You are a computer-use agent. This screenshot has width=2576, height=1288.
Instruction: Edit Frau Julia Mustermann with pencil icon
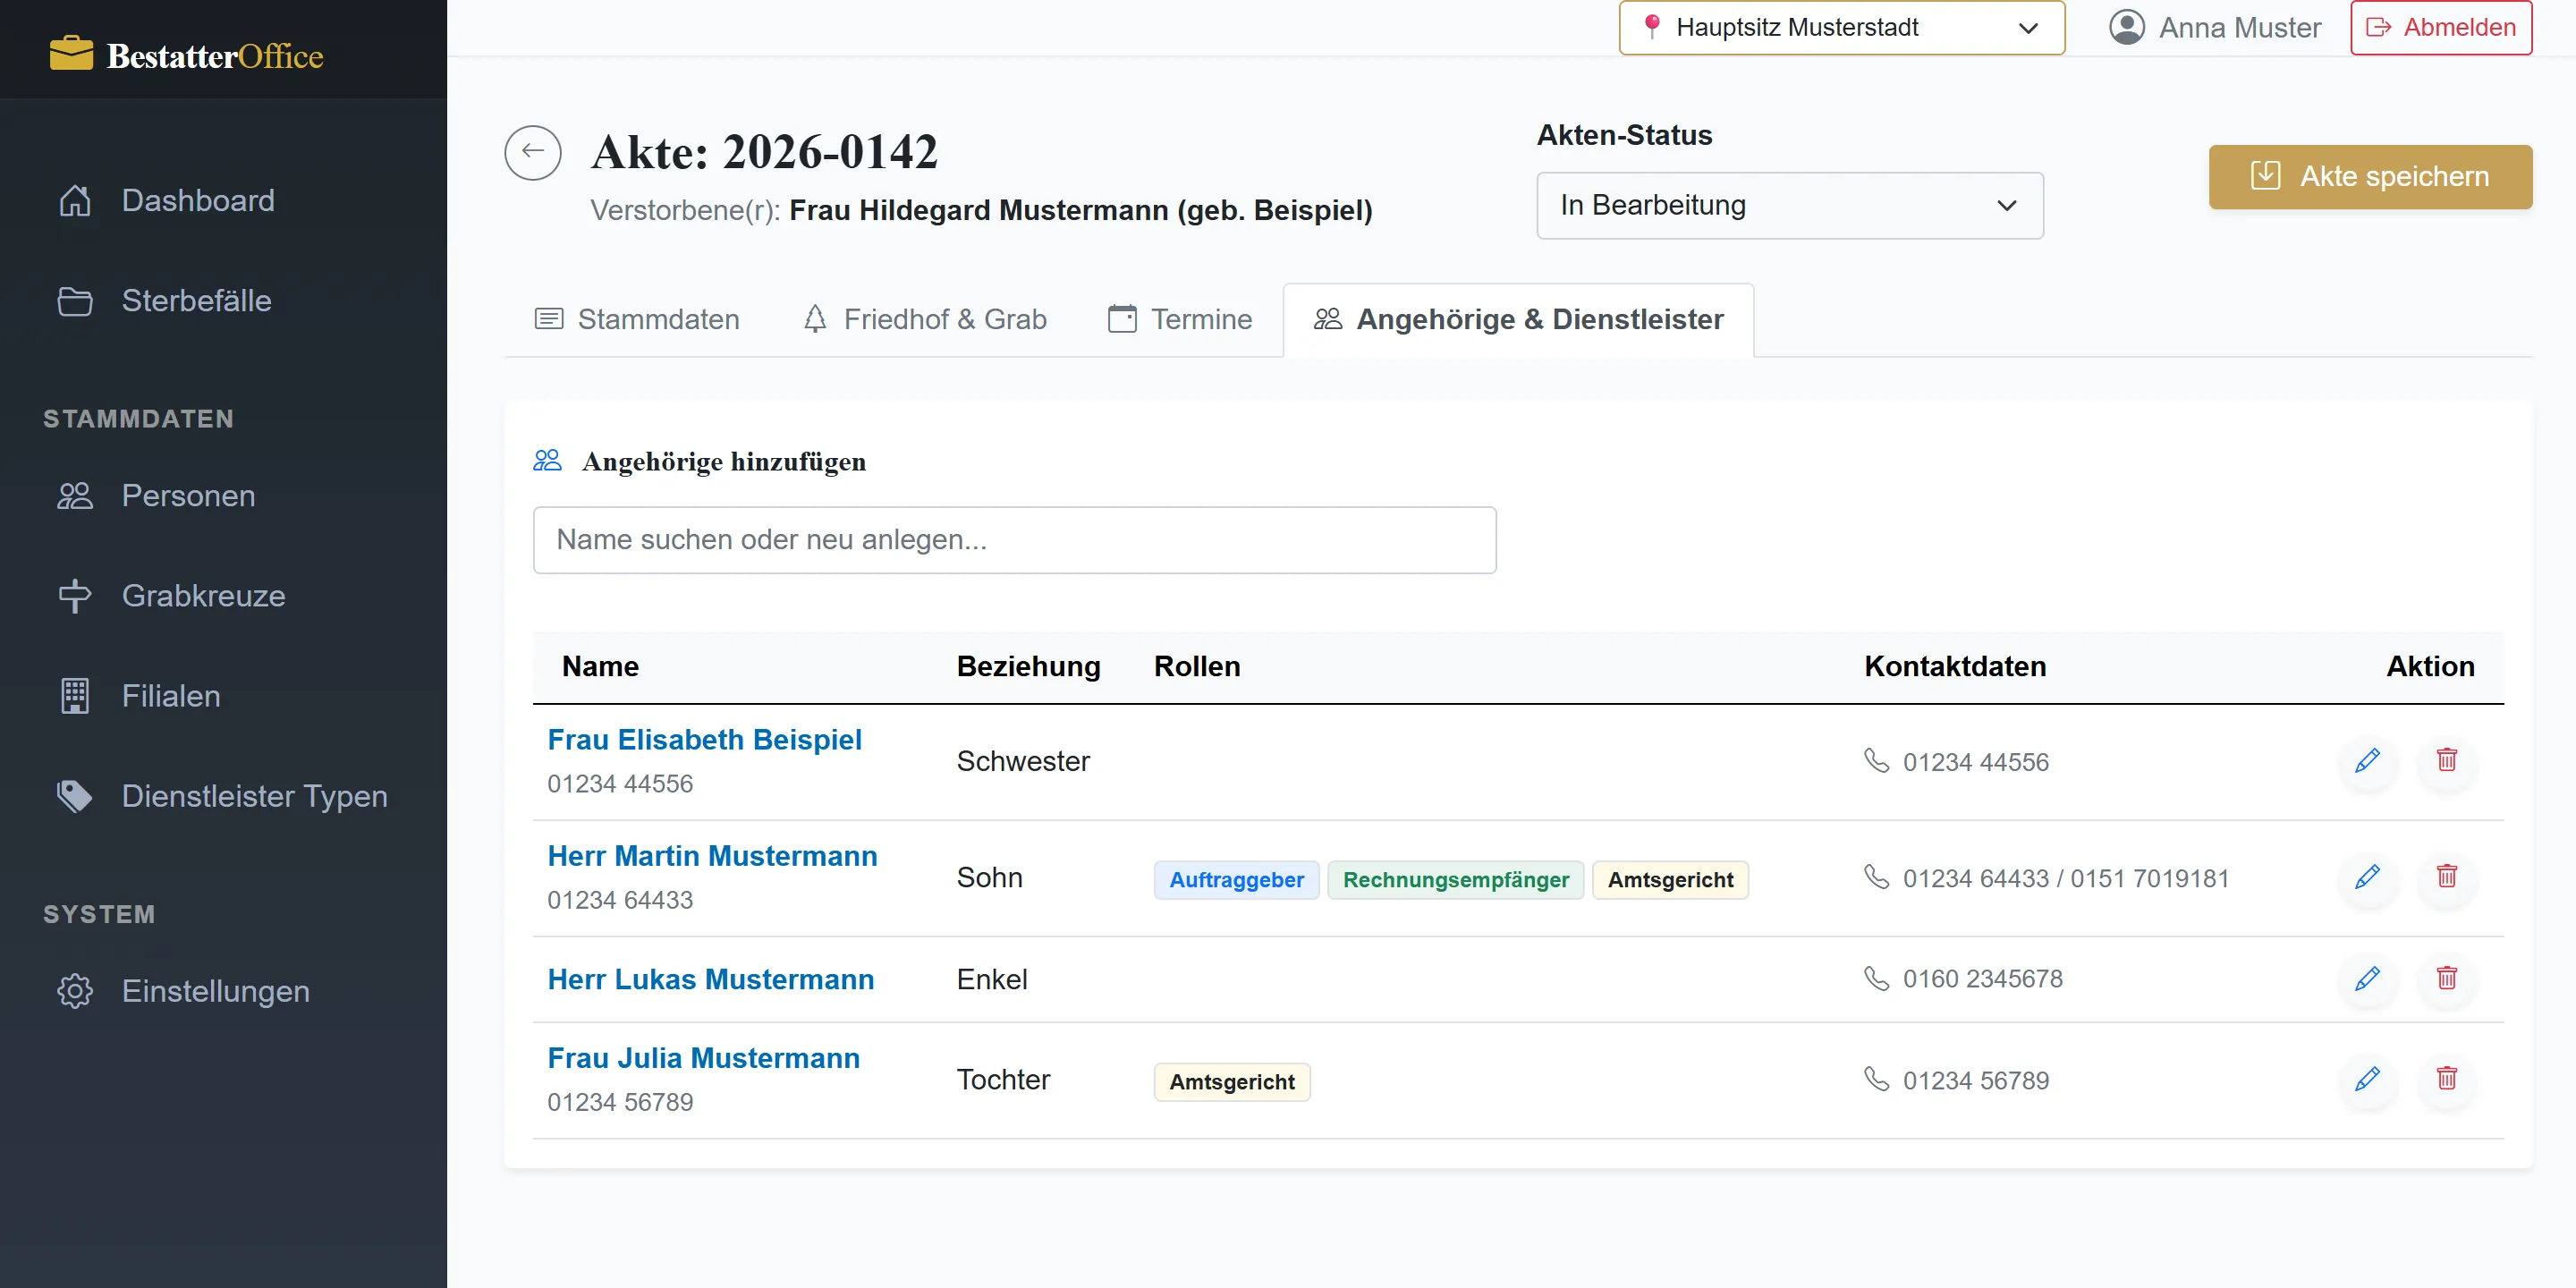[x=2367, y=1080]
